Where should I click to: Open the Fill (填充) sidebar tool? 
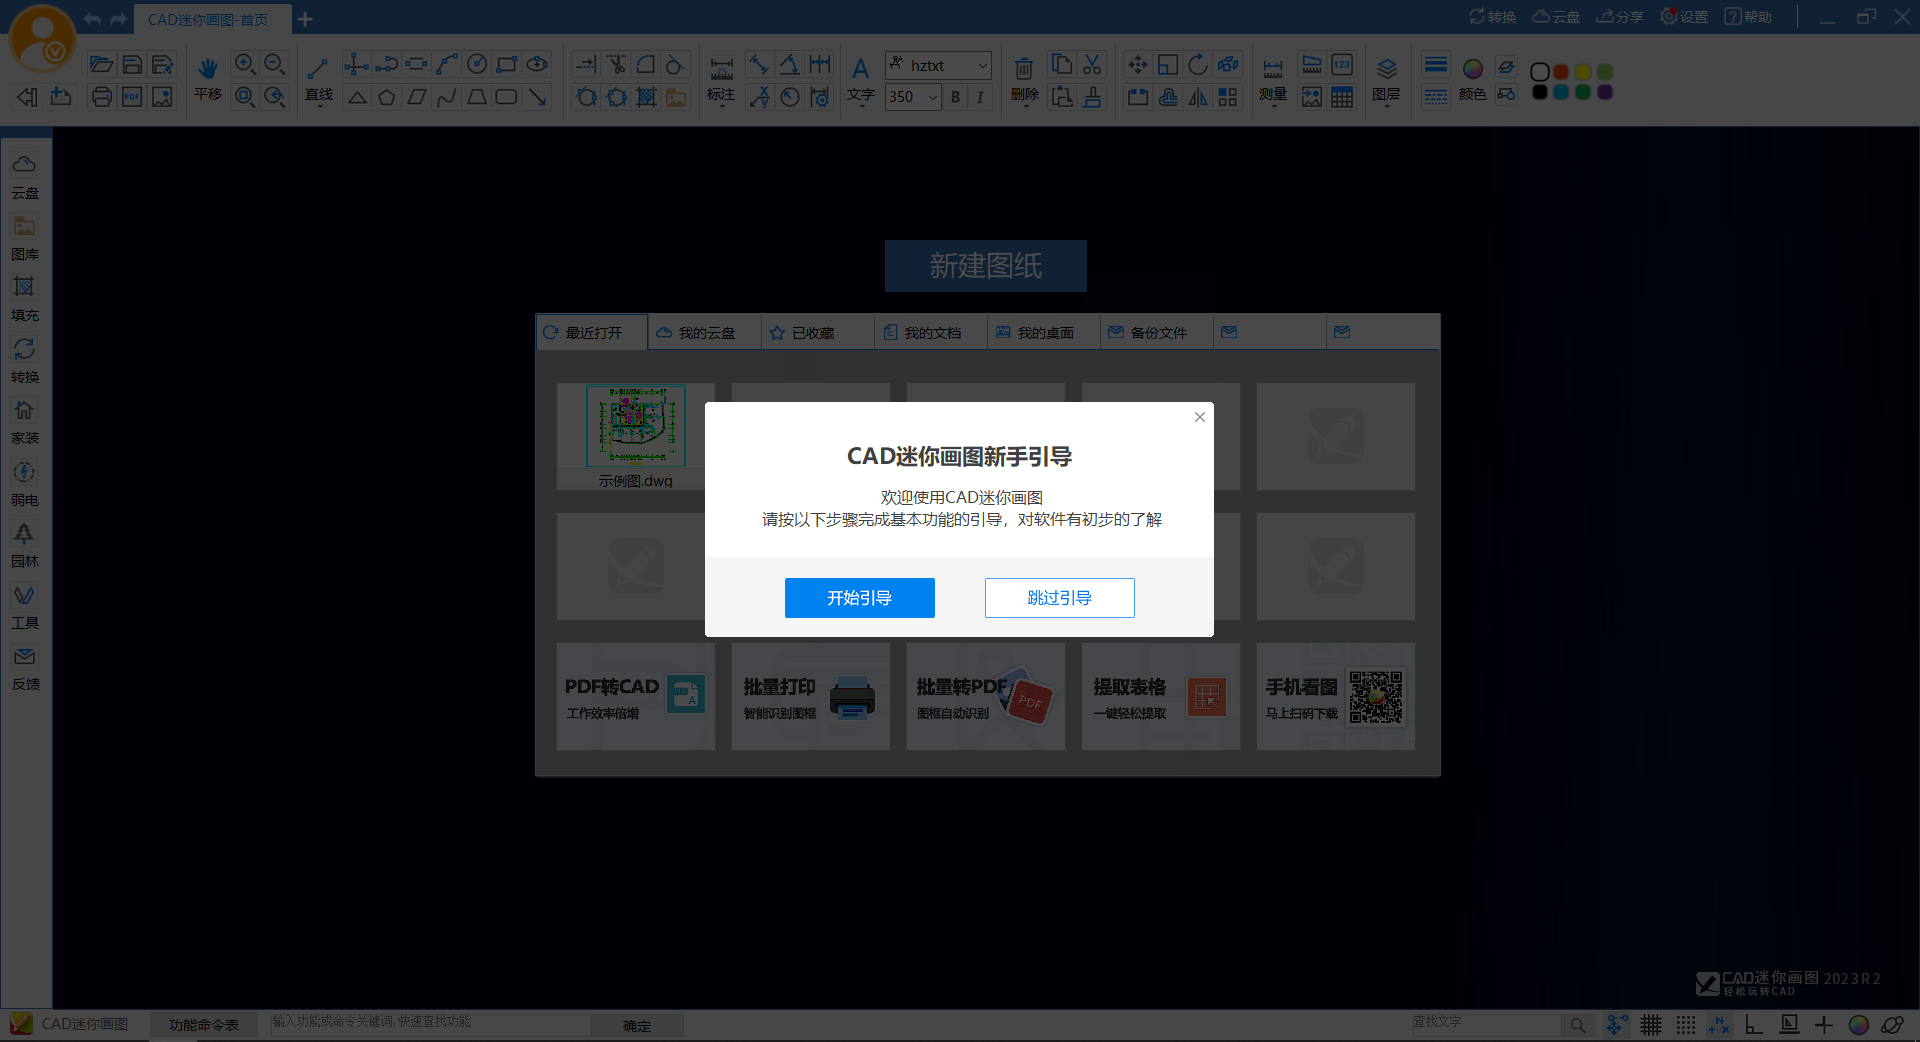coord(24,298)
